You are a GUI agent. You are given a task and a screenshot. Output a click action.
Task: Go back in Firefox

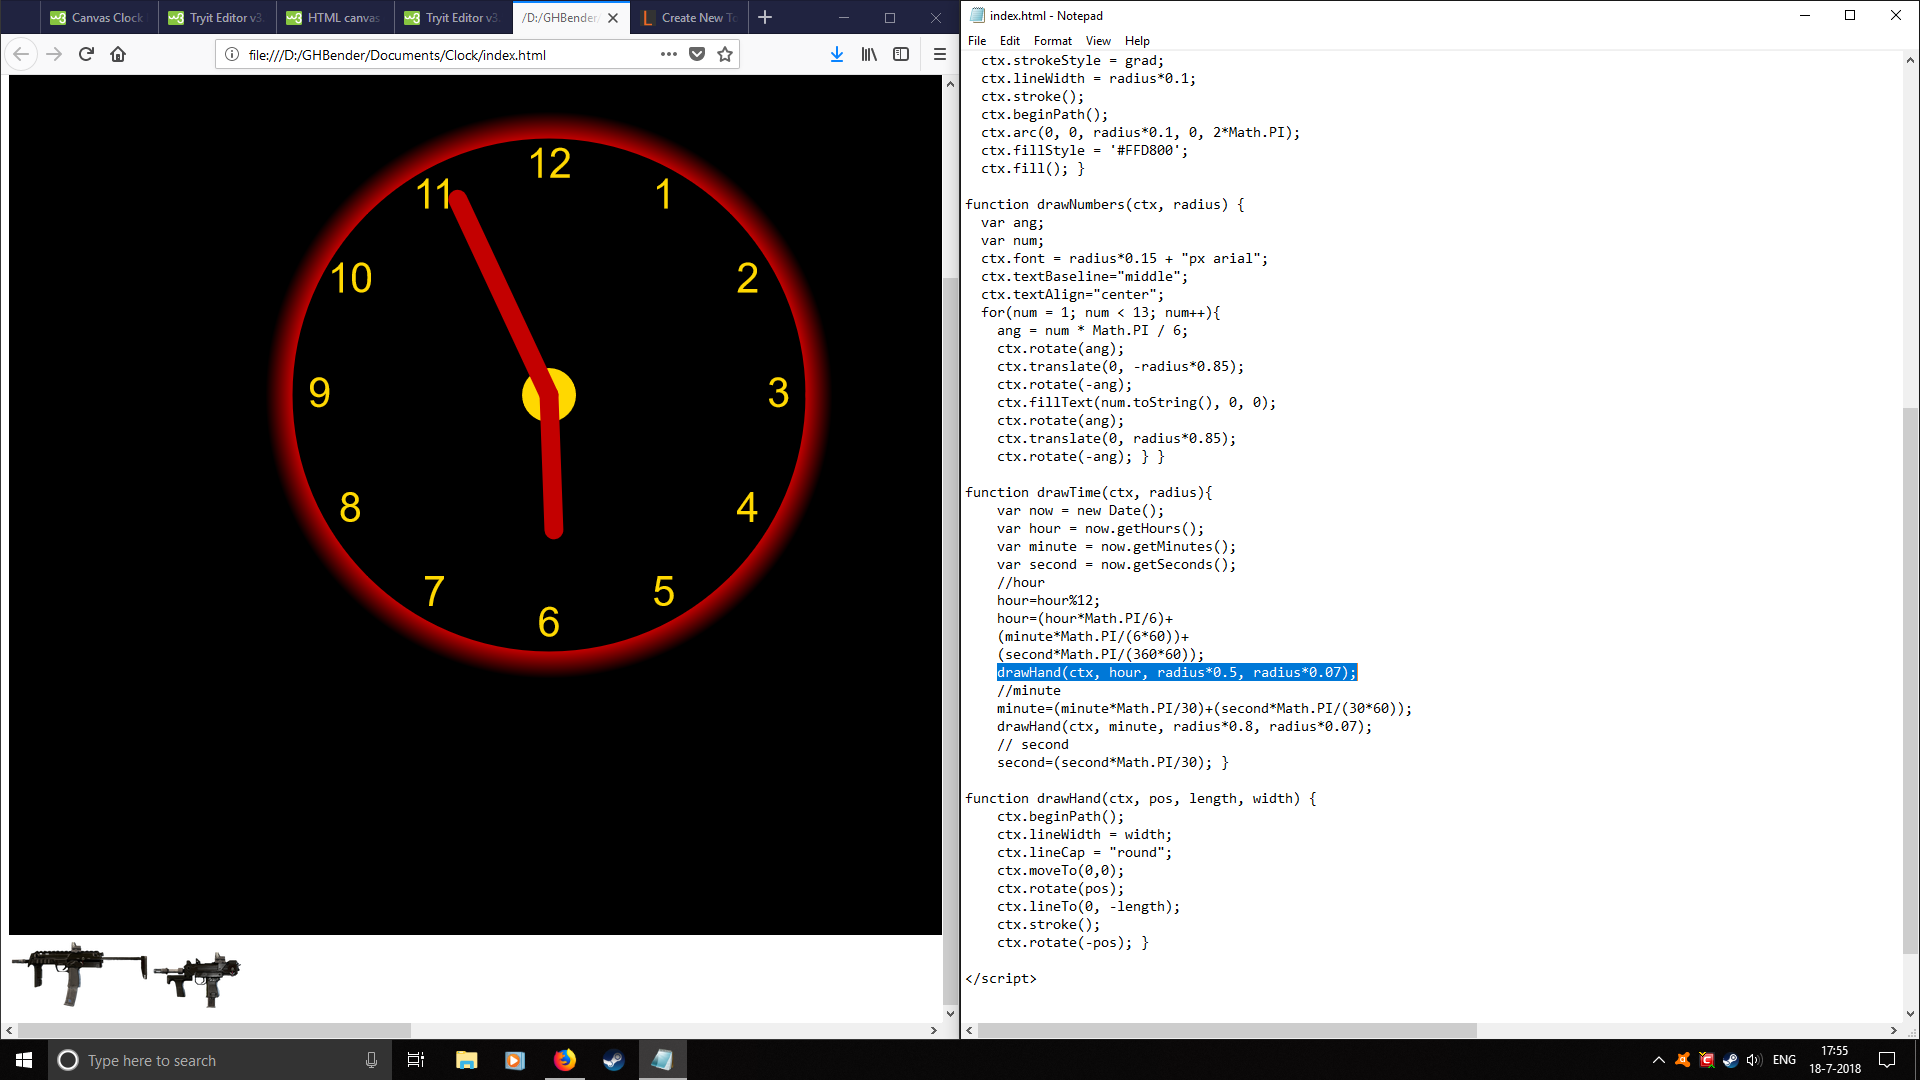[x=22, y=54]
